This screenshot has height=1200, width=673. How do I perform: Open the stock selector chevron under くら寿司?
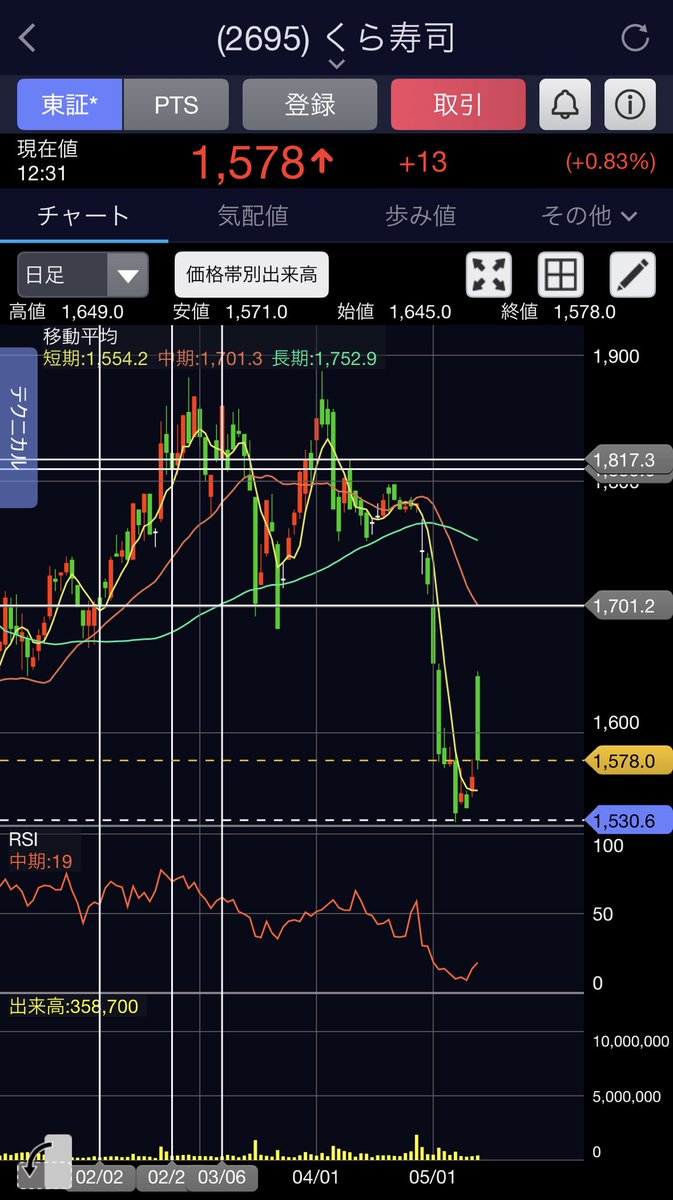[337, 64]
